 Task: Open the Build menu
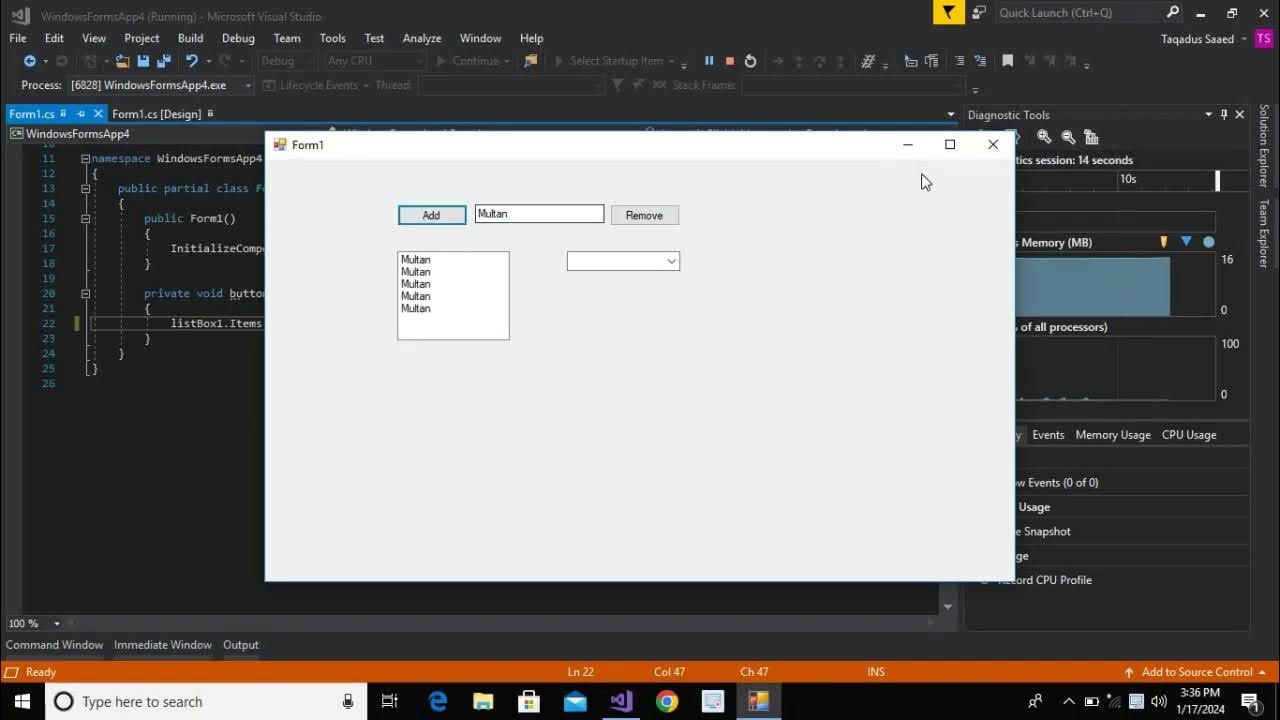click(190, 38)
